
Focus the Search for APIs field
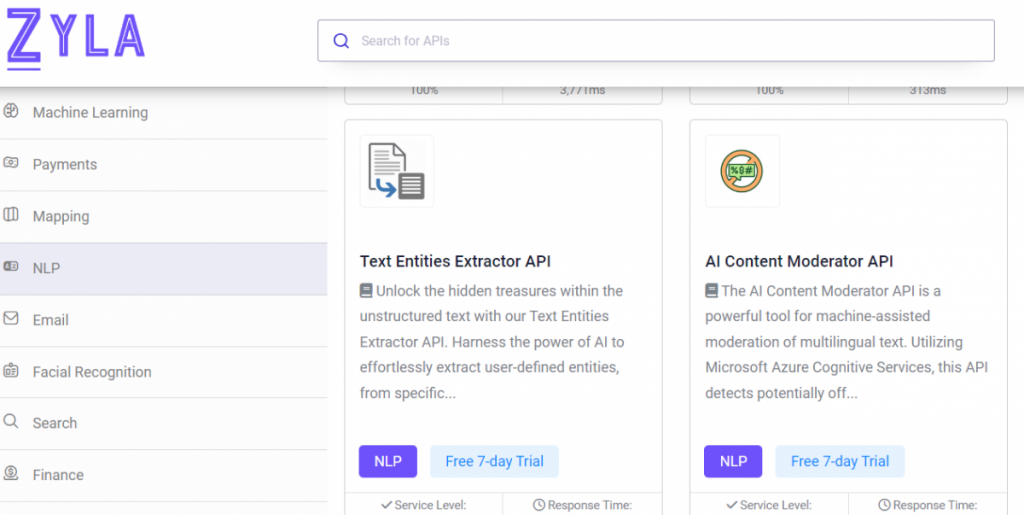point(656,40)
